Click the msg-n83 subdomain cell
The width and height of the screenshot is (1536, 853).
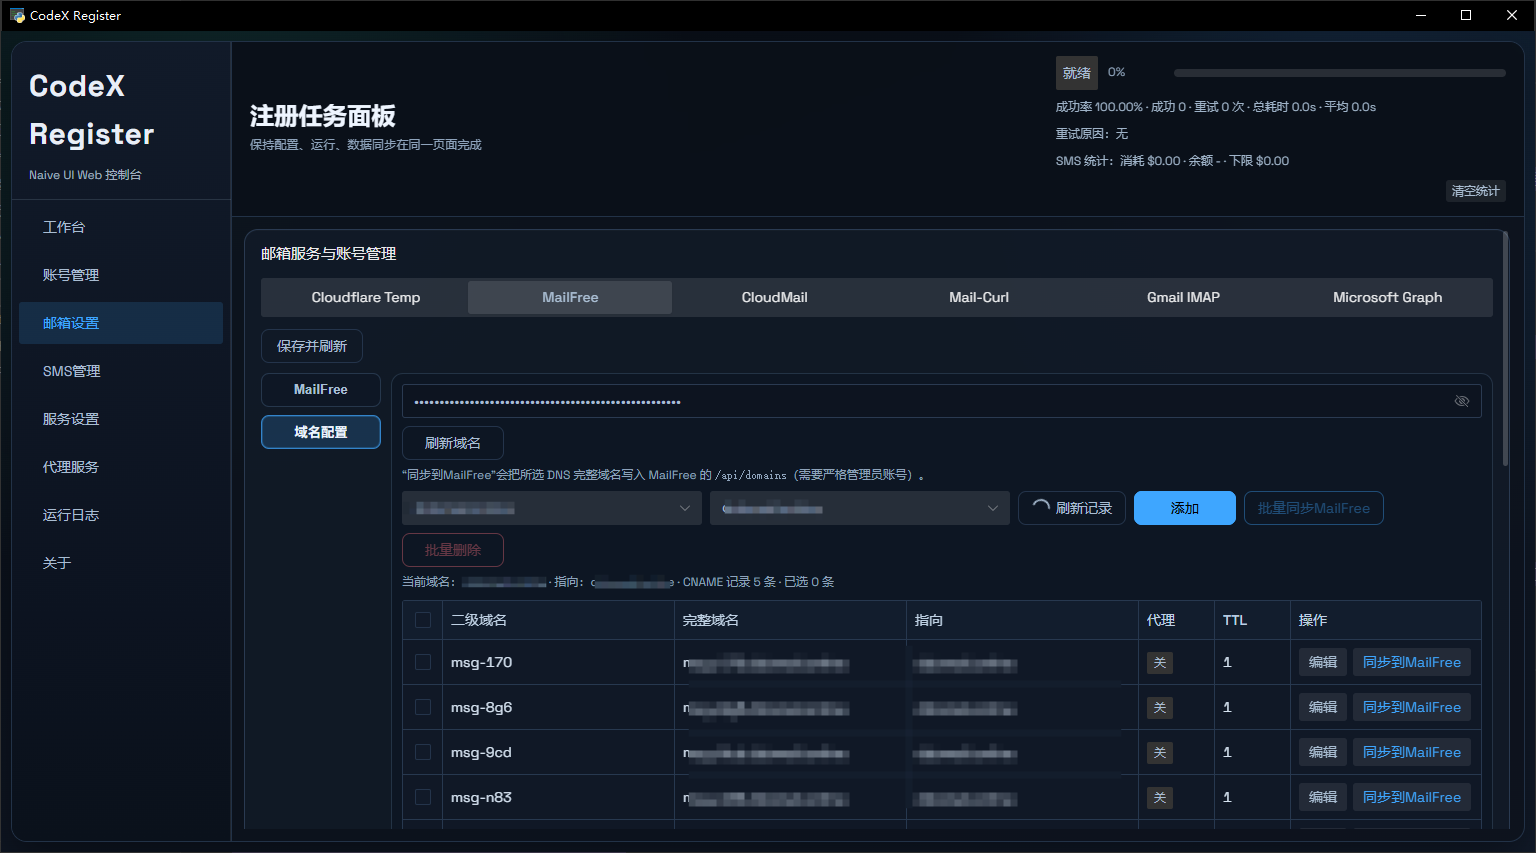pos(558,797)
